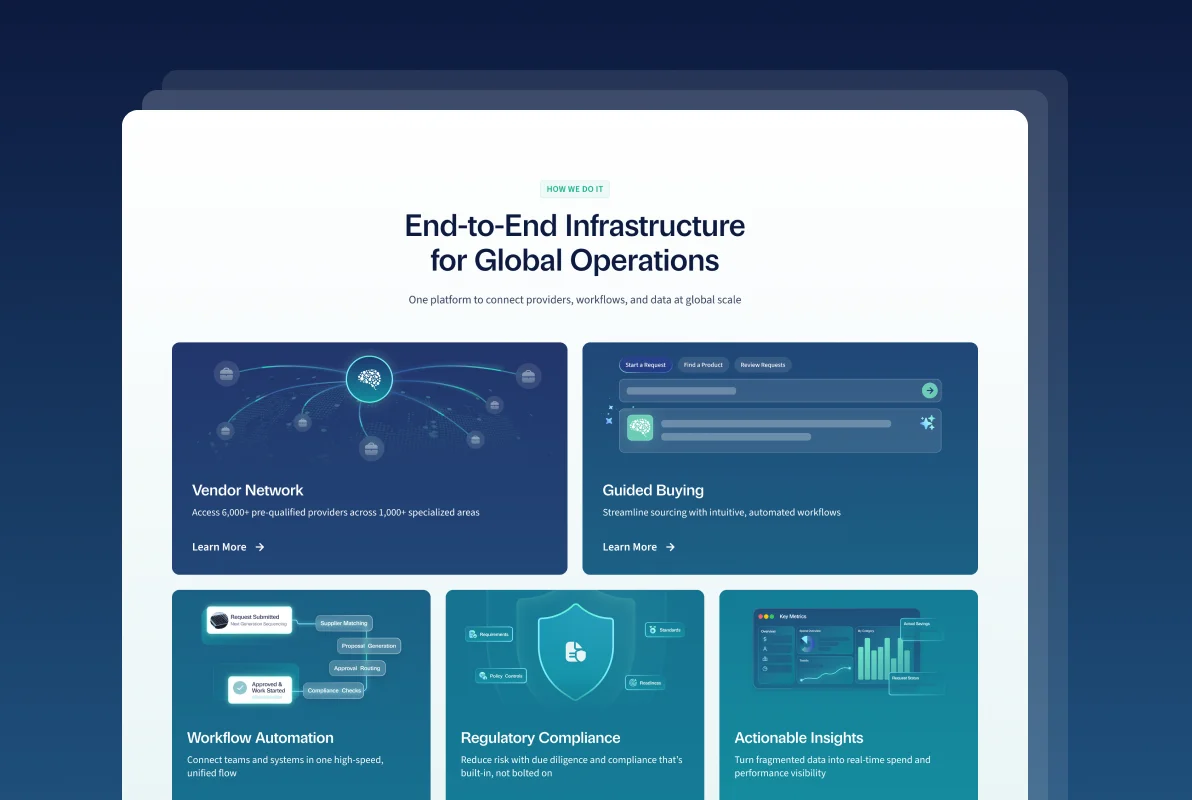Click the green arrow submit icon in the search bar
Viewport: 1192px width, 800px height.
(929, 390)
